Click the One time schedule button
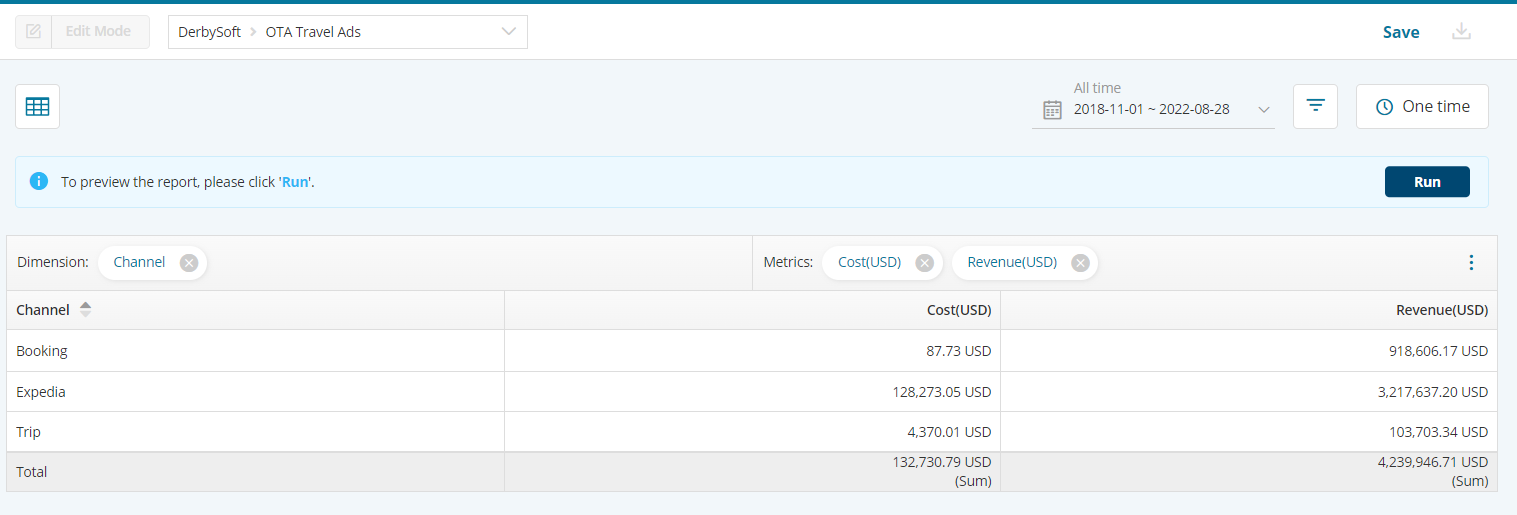Screen dimensions: 1517x515 [x=1422, y=106]
